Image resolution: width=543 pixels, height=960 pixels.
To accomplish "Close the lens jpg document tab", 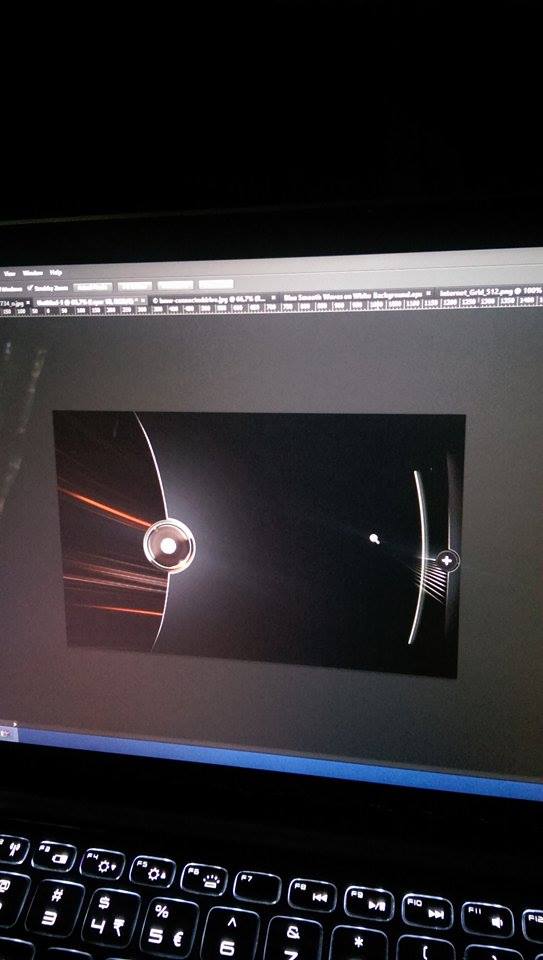I will [273, 298].
